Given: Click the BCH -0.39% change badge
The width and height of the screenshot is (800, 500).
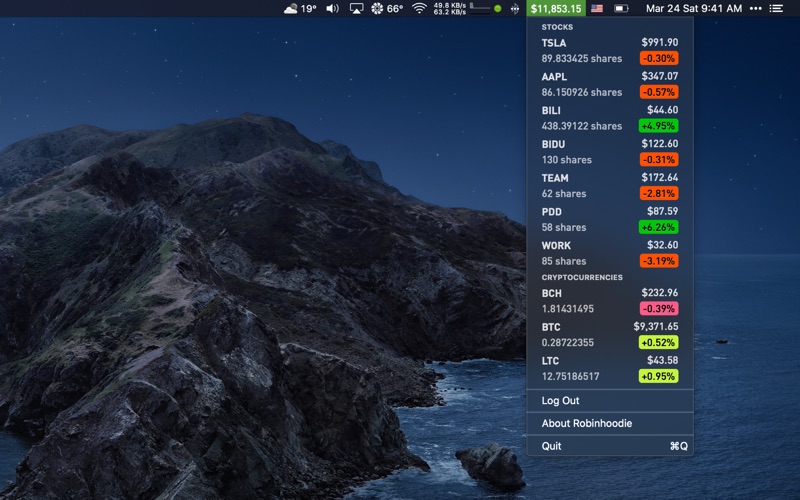Looking at the screenshot, I should coord(659,308).
